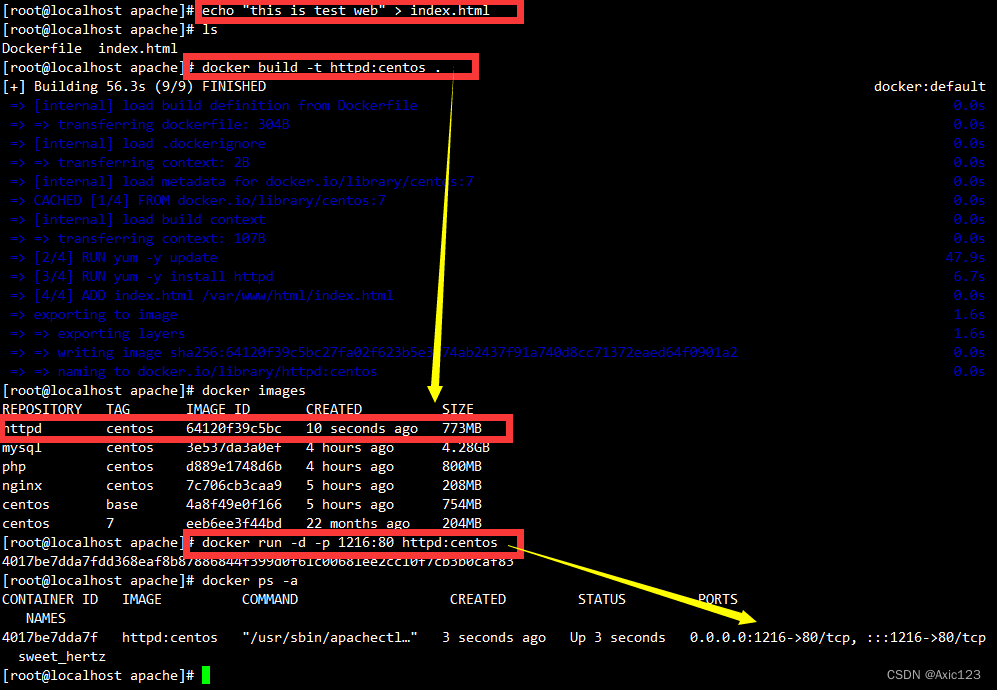Viewport: 997px width, 690px height.
Task: Click '[4/4] ADD index.html /var/www/html/index.html' step
Action: (214, 296)
